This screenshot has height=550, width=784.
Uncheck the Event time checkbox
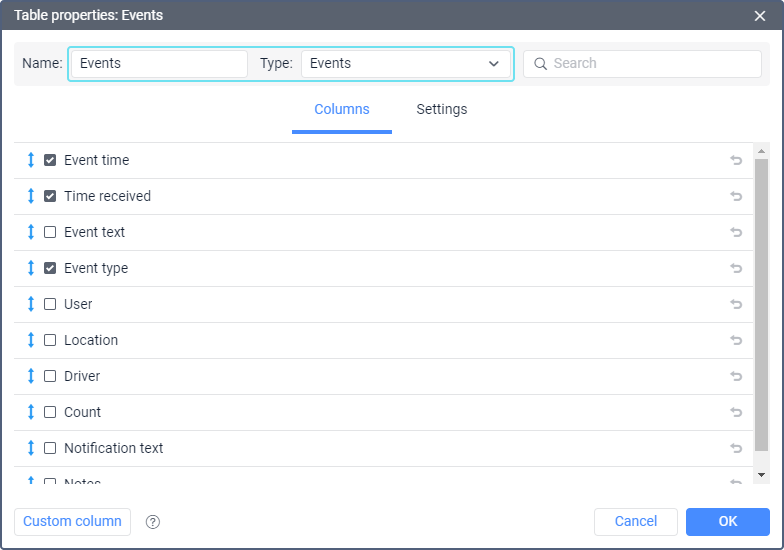click(50, 160)
